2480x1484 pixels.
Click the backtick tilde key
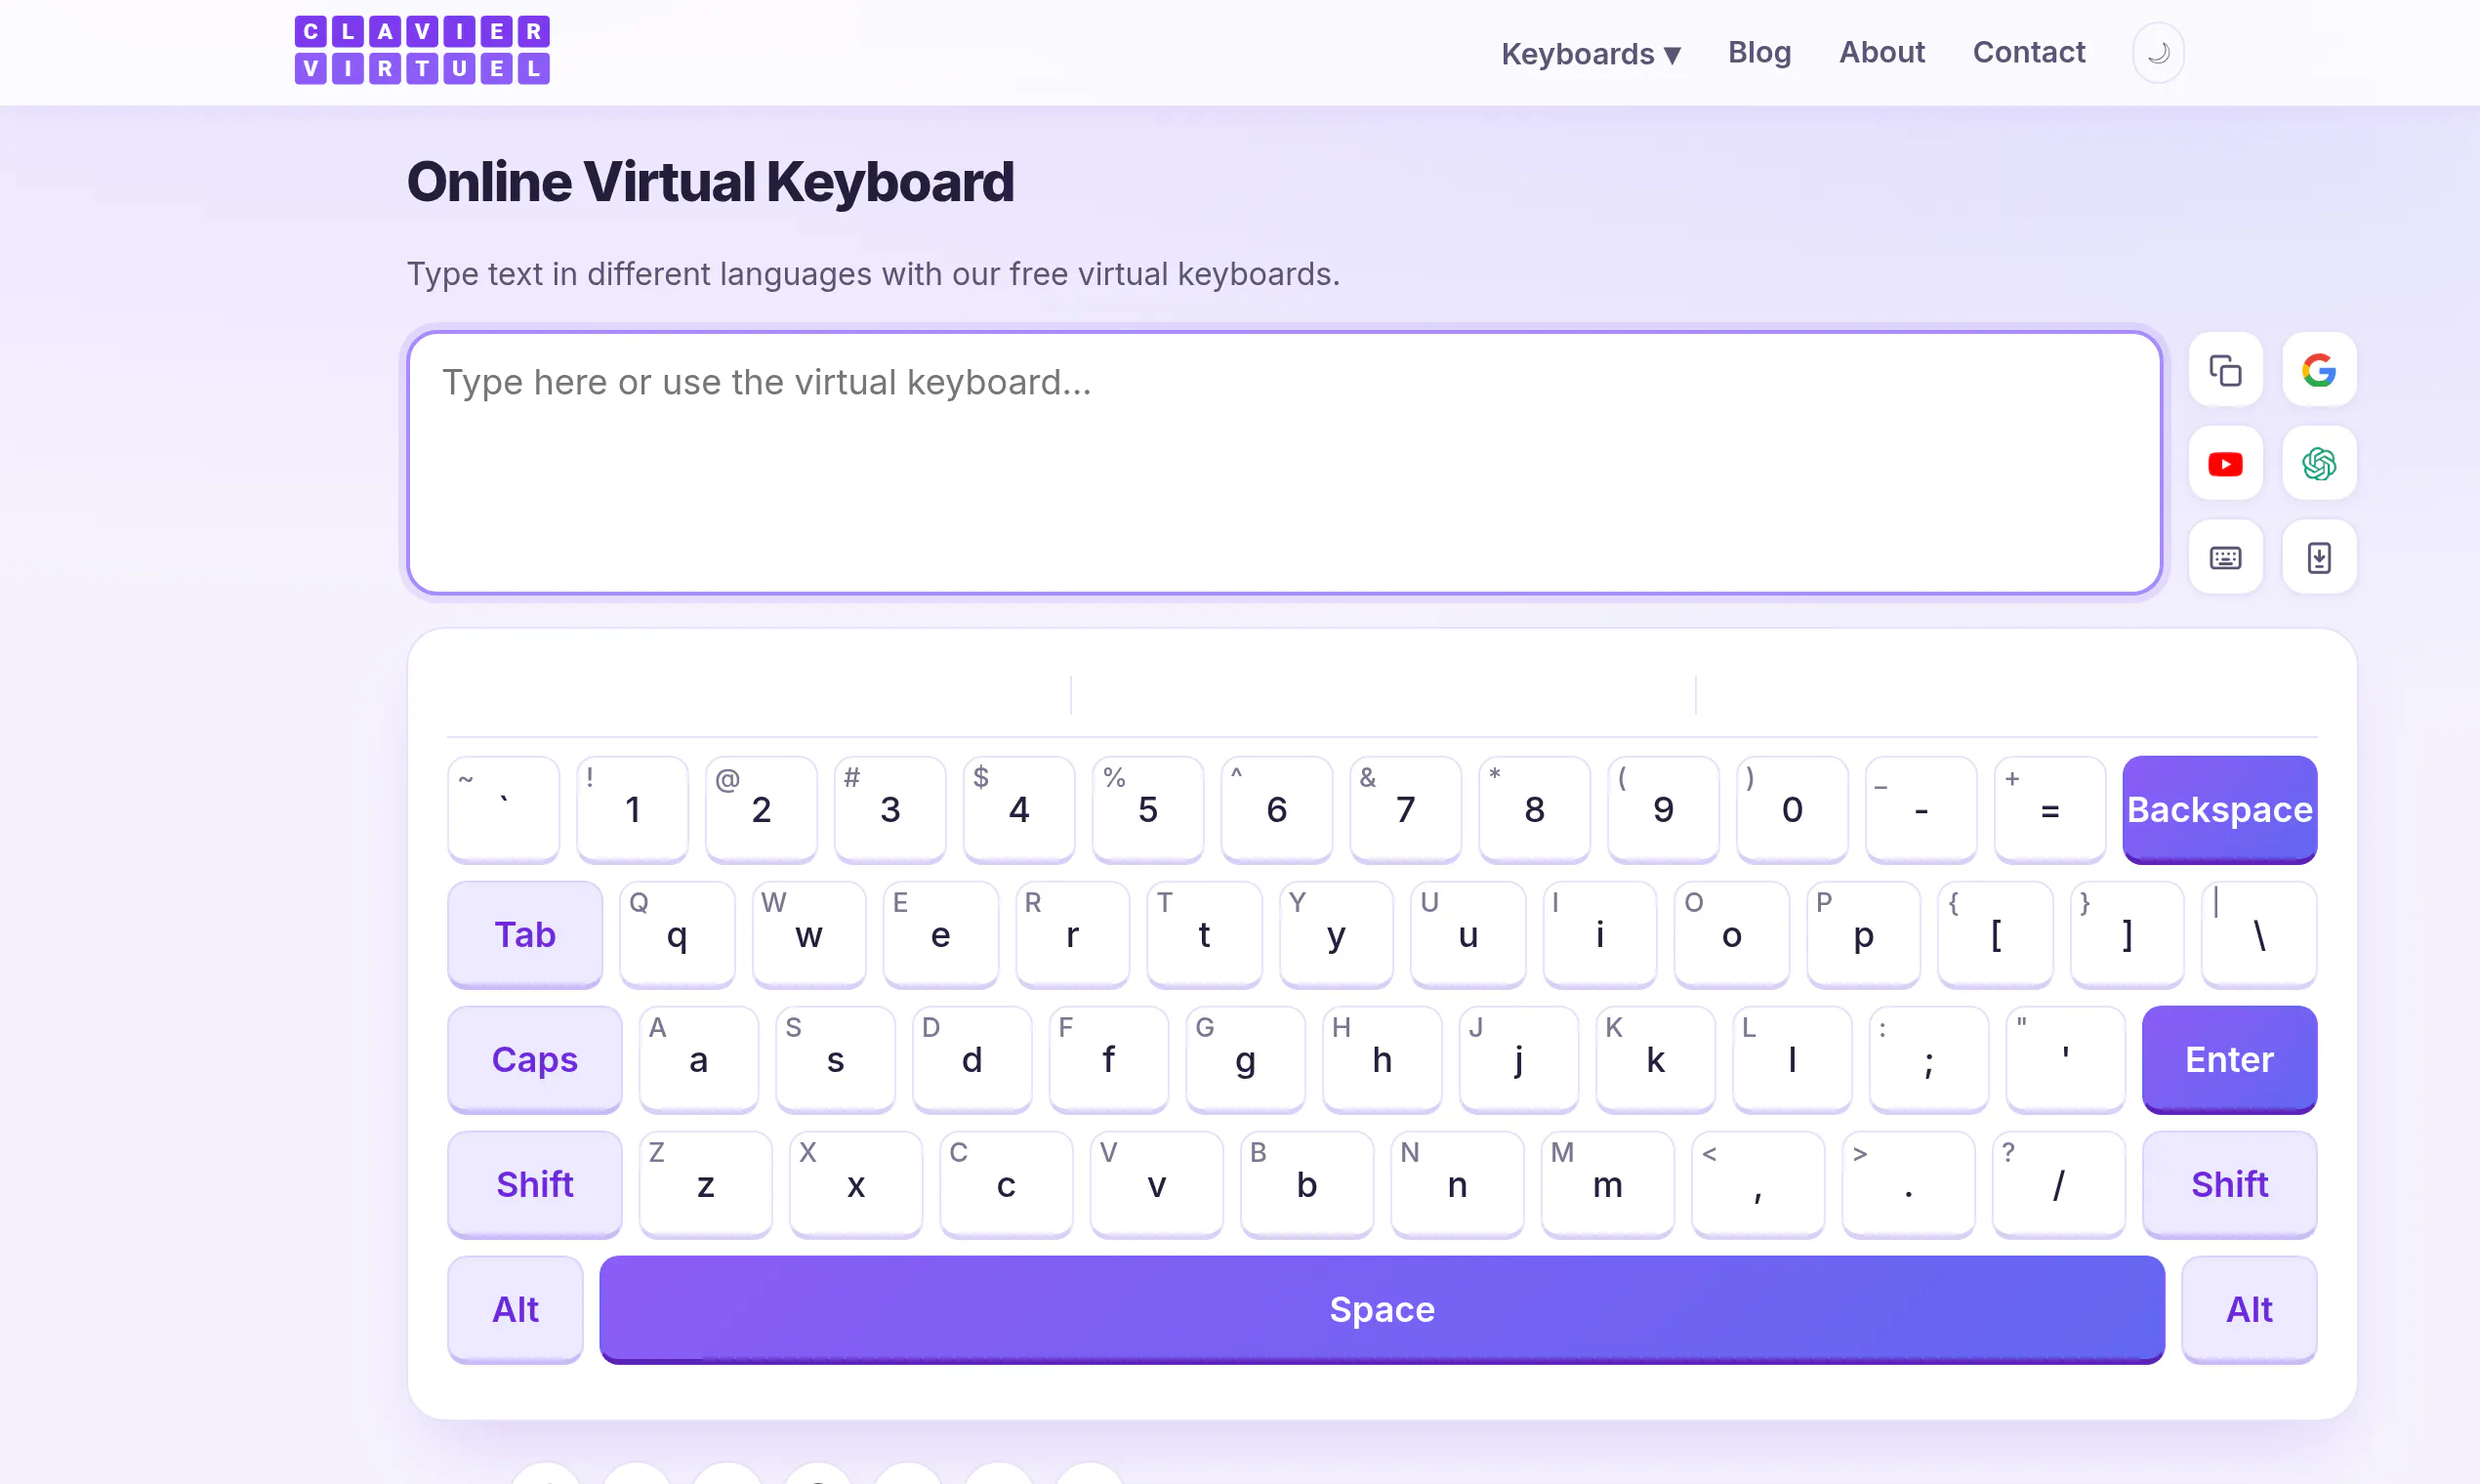point(503,810)
